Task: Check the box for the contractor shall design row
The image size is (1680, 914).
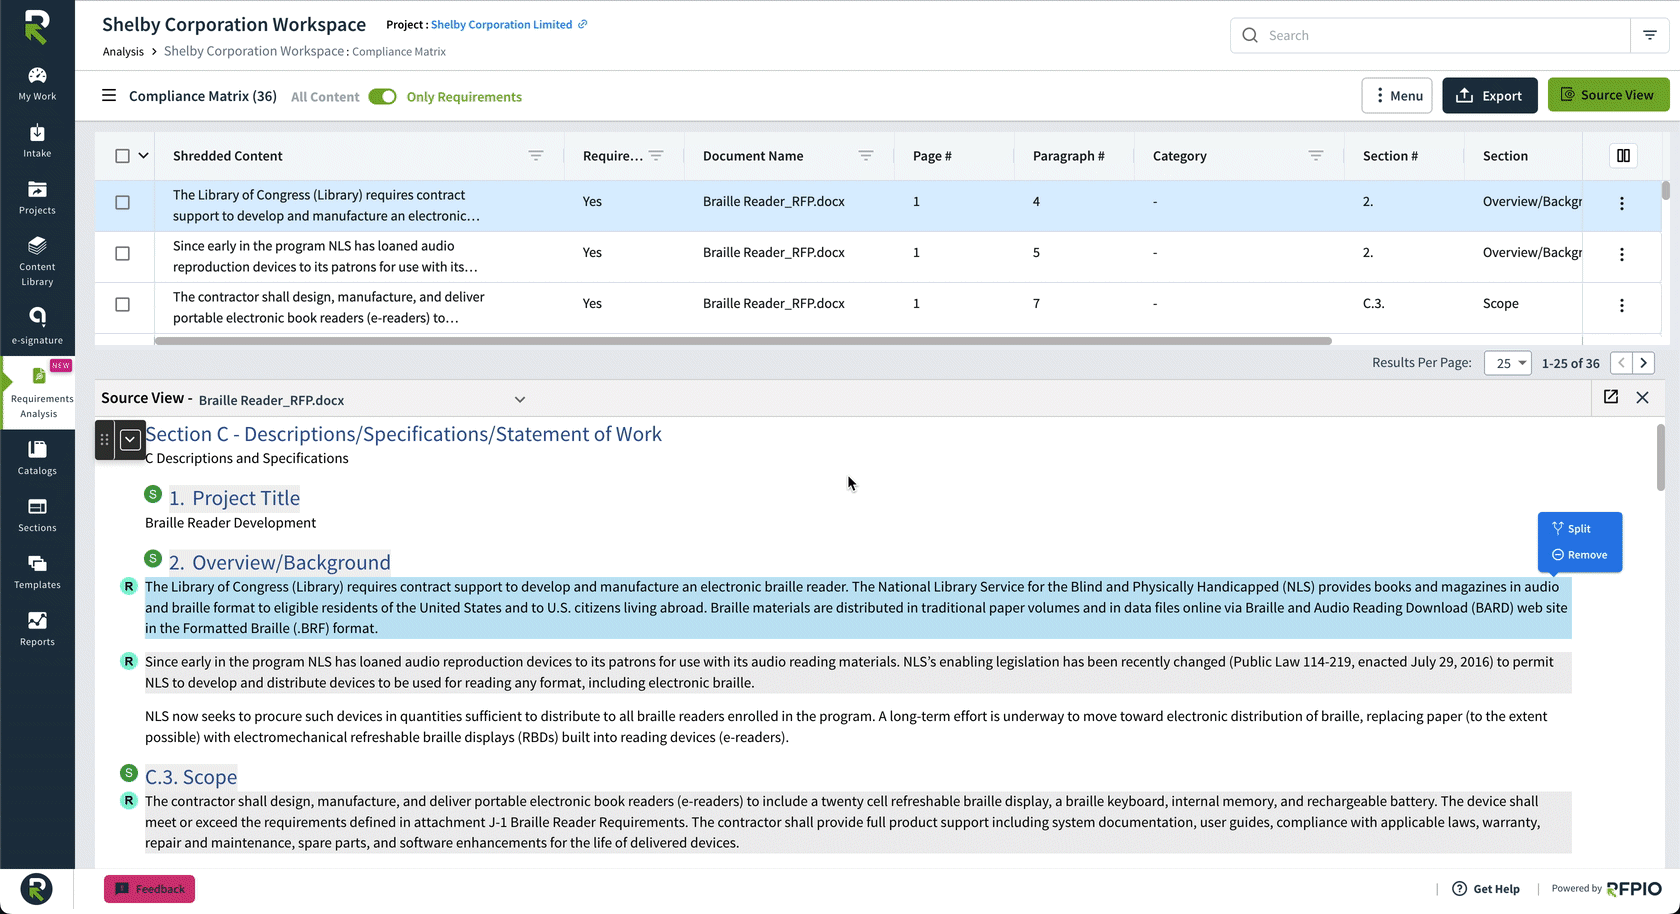Action: click(122, 305)
